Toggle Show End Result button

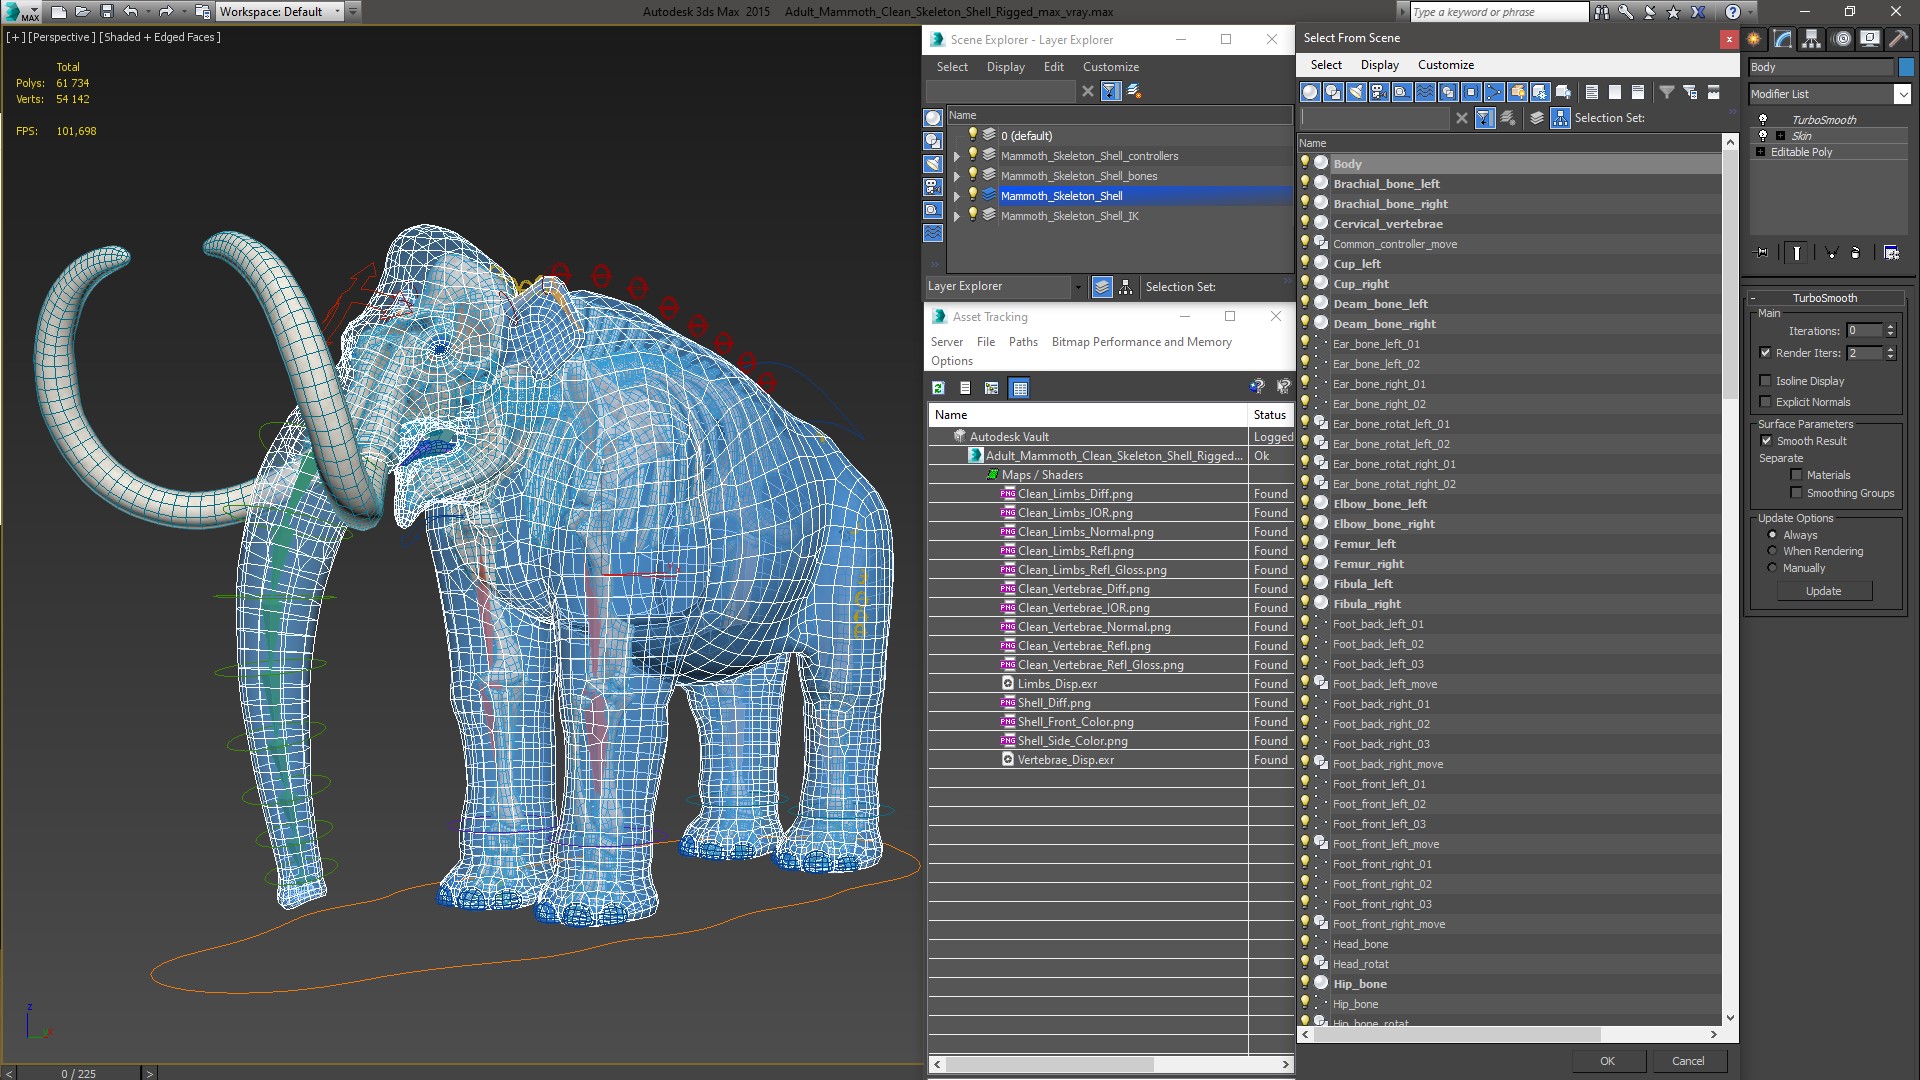point(1797,253)
